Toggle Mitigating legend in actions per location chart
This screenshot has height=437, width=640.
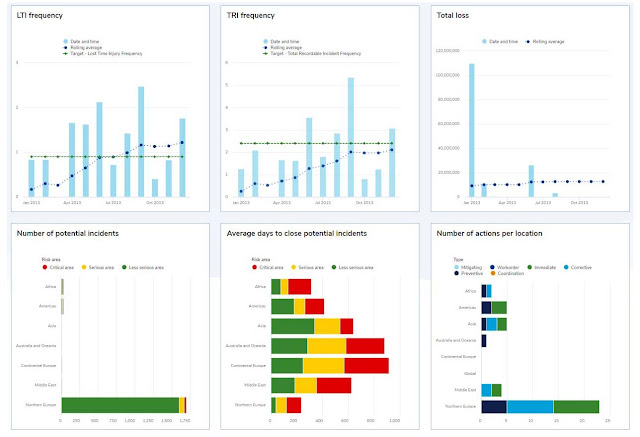468,267
